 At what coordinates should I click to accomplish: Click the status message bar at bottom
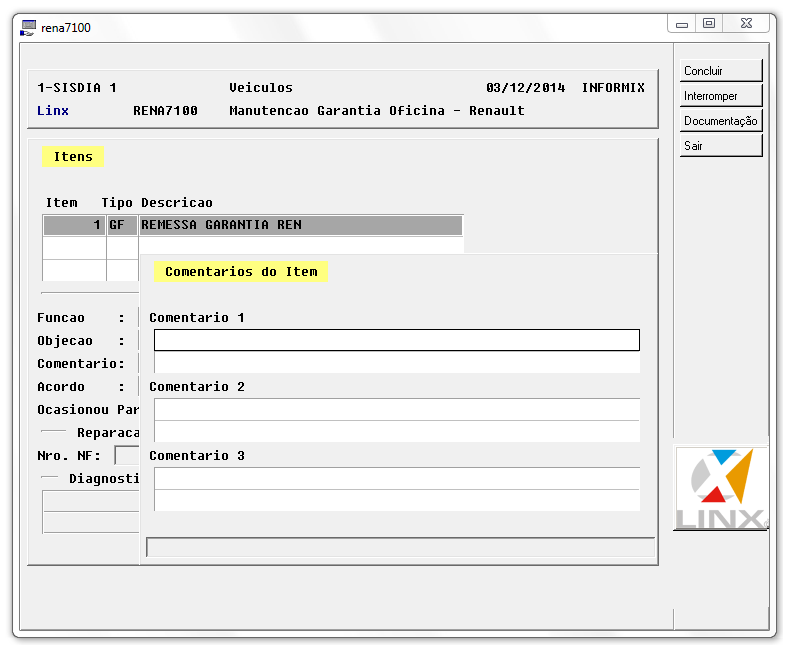point(401,547)
